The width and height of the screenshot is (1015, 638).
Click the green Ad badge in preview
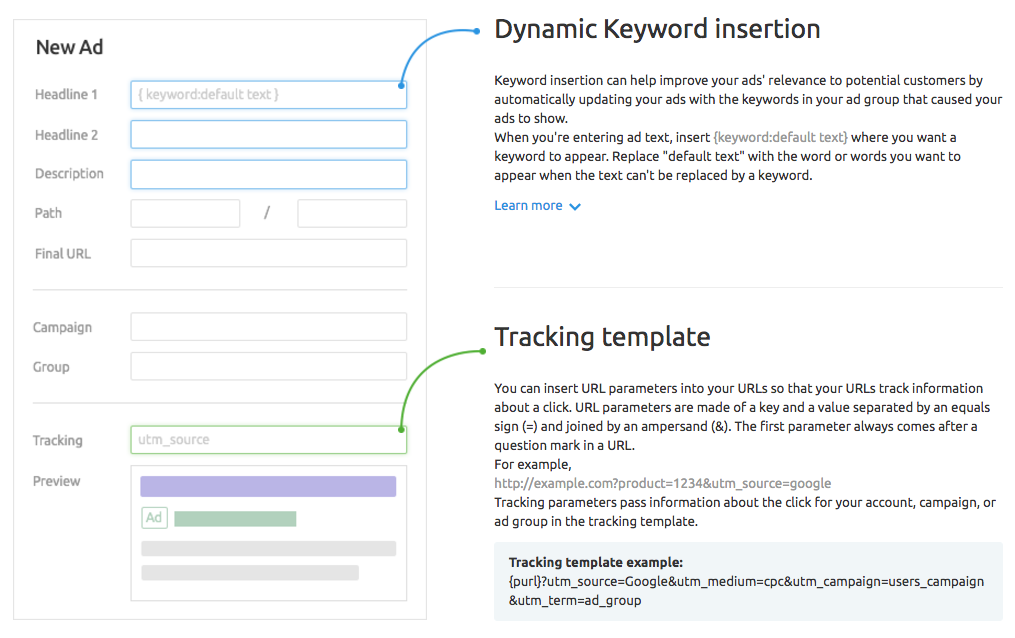[x=153, y=518]
